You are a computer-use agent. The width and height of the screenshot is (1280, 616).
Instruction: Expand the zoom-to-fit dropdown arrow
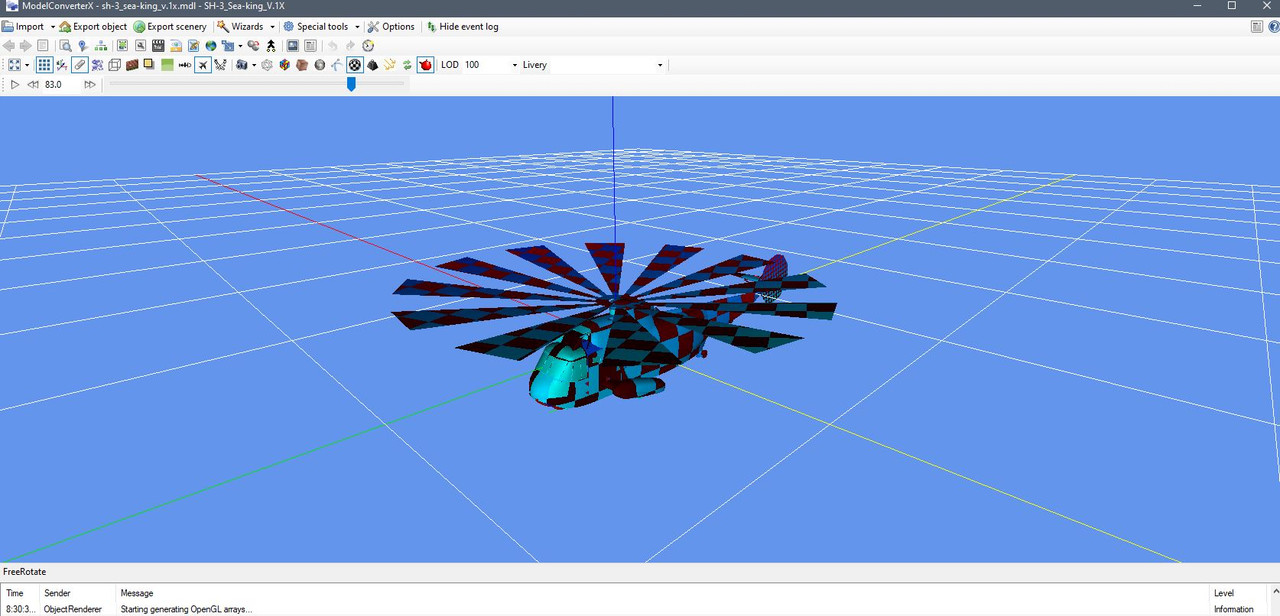(27, 65)
